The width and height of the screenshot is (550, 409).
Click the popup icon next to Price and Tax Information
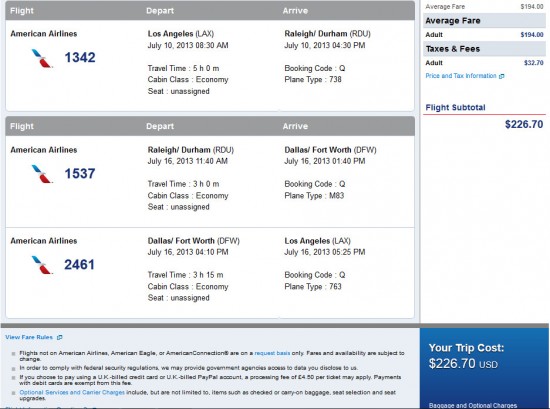click(502, 76)
